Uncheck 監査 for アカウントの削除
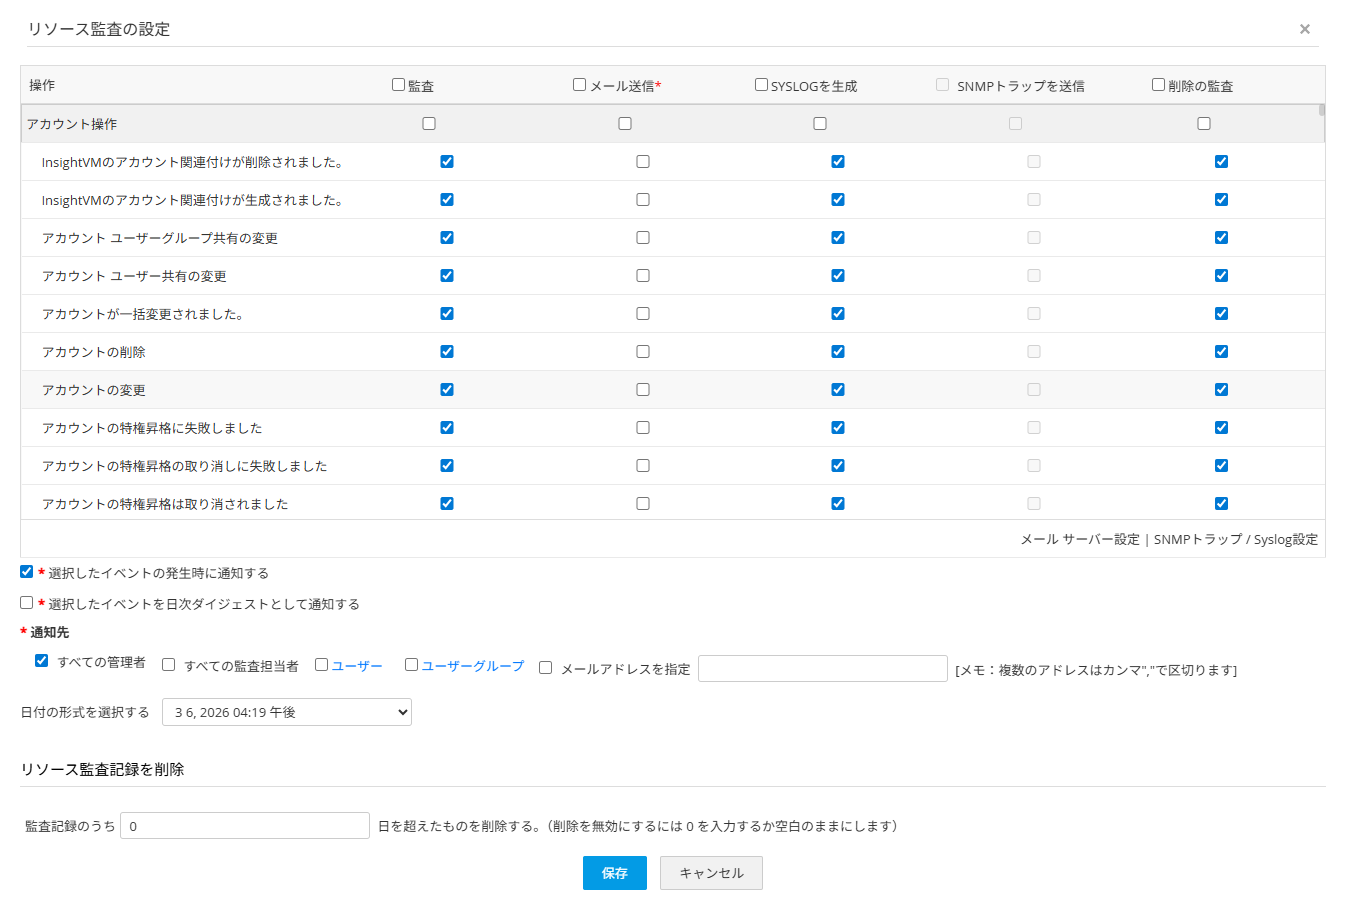 coord(447,352)
